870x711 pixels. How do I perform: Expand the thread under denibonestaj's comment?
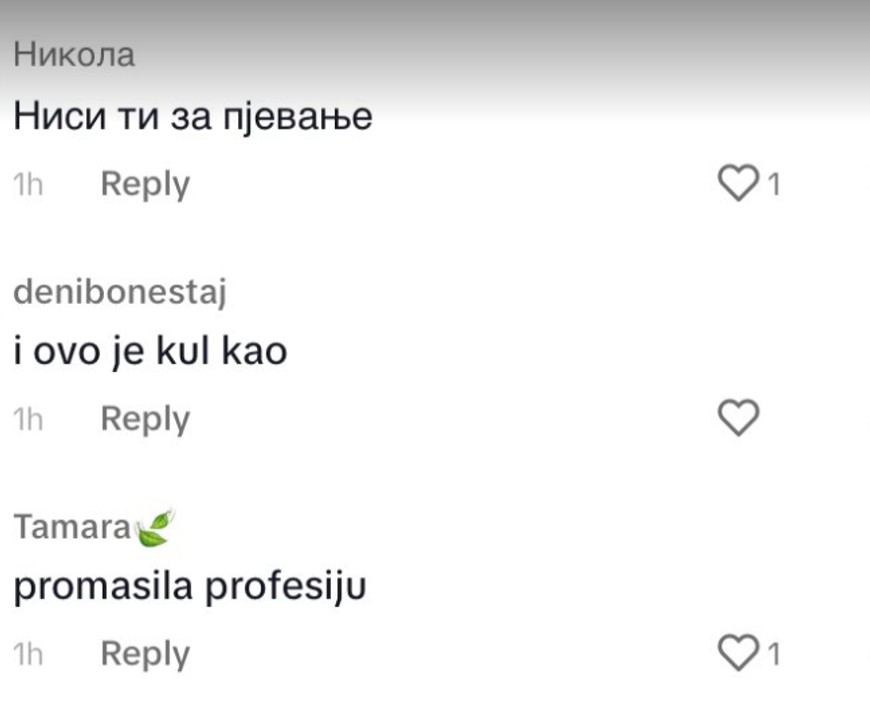point(145,417)
